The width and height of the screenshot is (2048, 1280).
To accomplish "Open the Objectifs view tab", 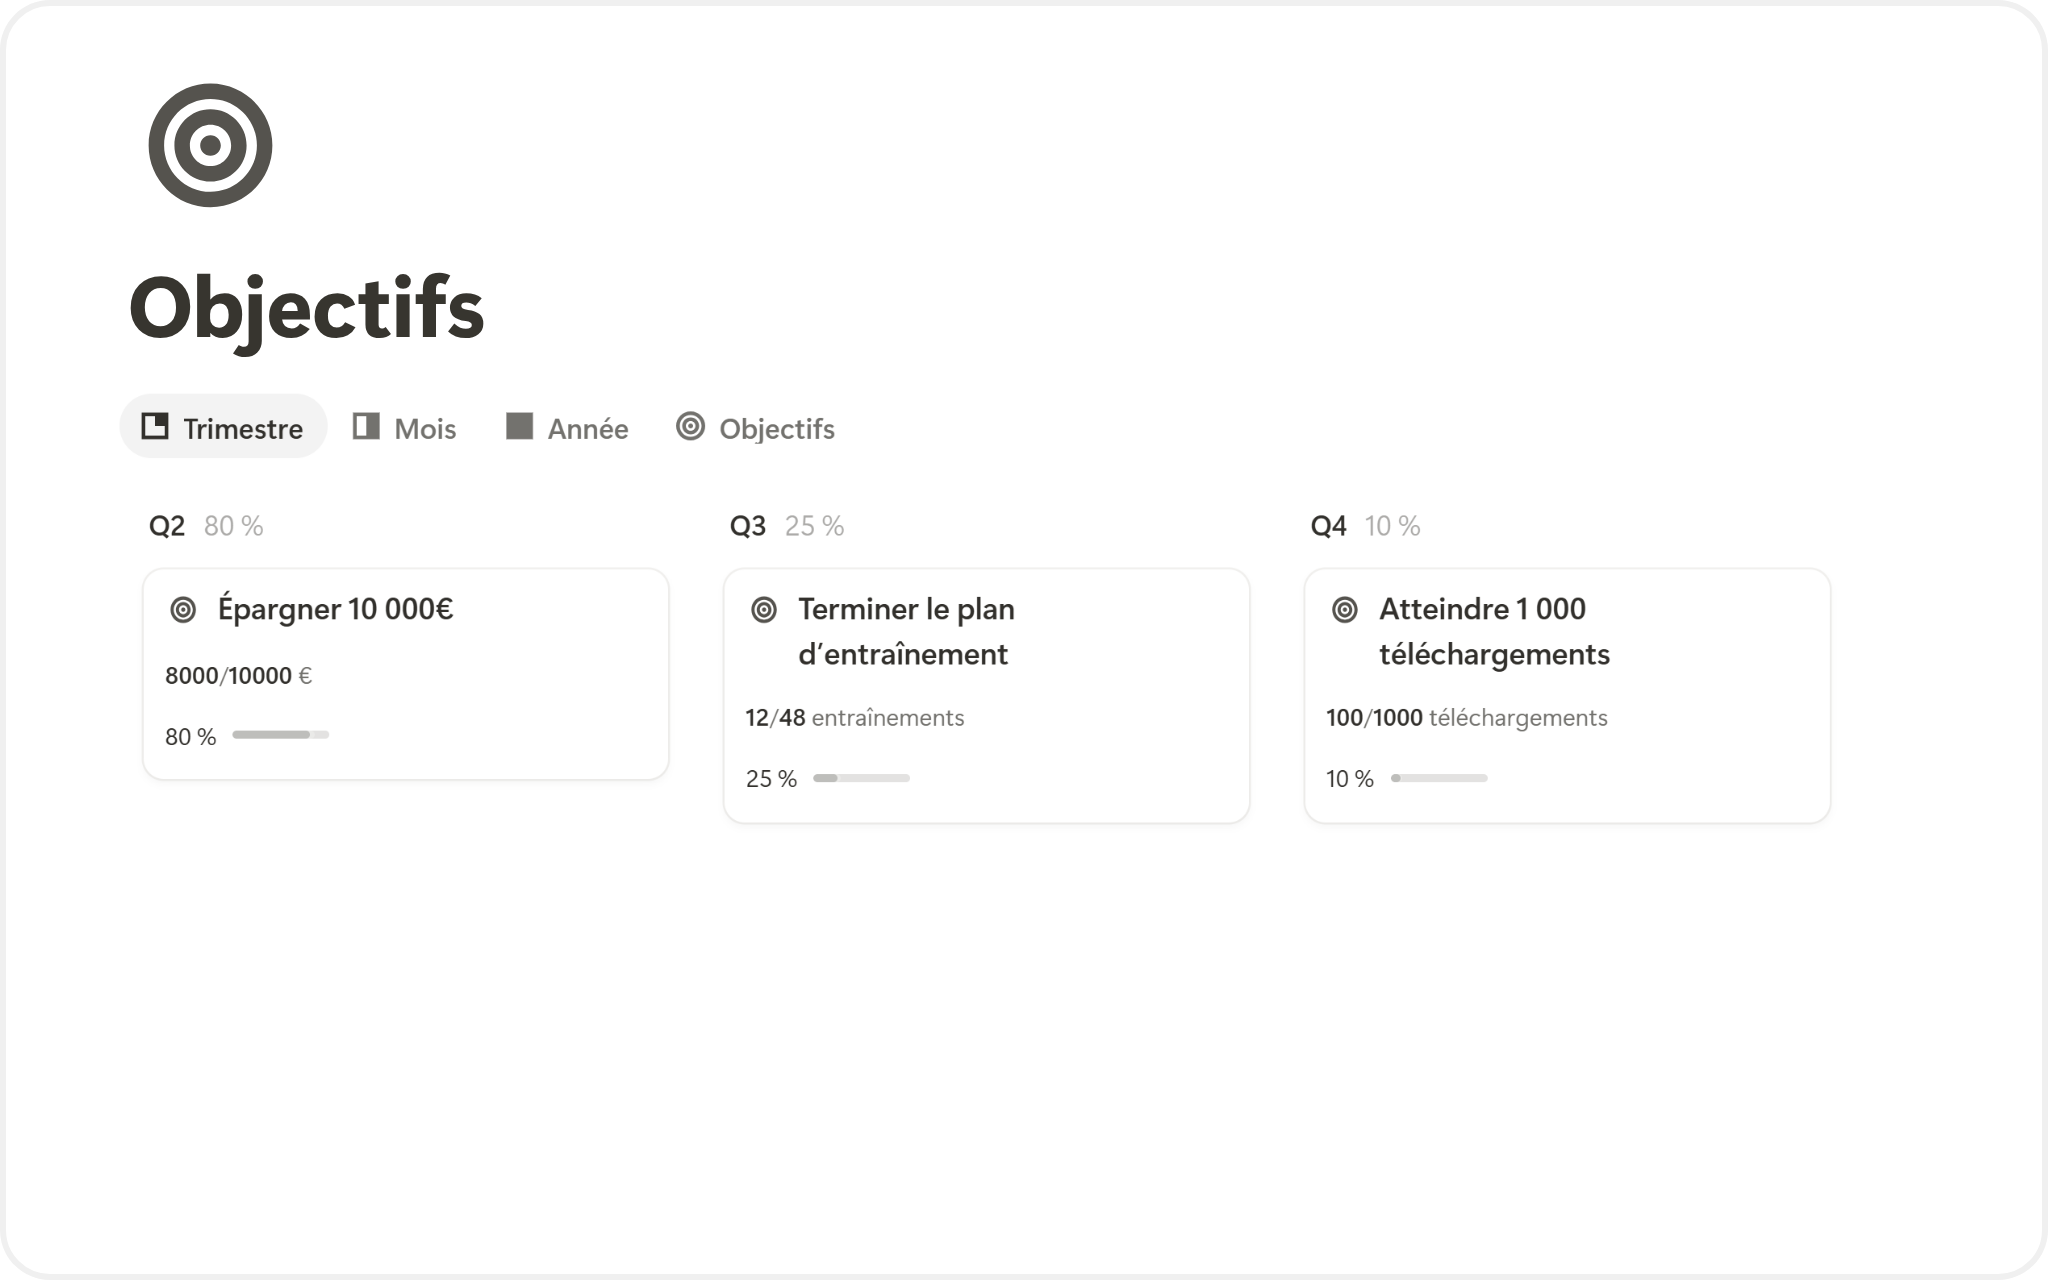I will (776, 429).
